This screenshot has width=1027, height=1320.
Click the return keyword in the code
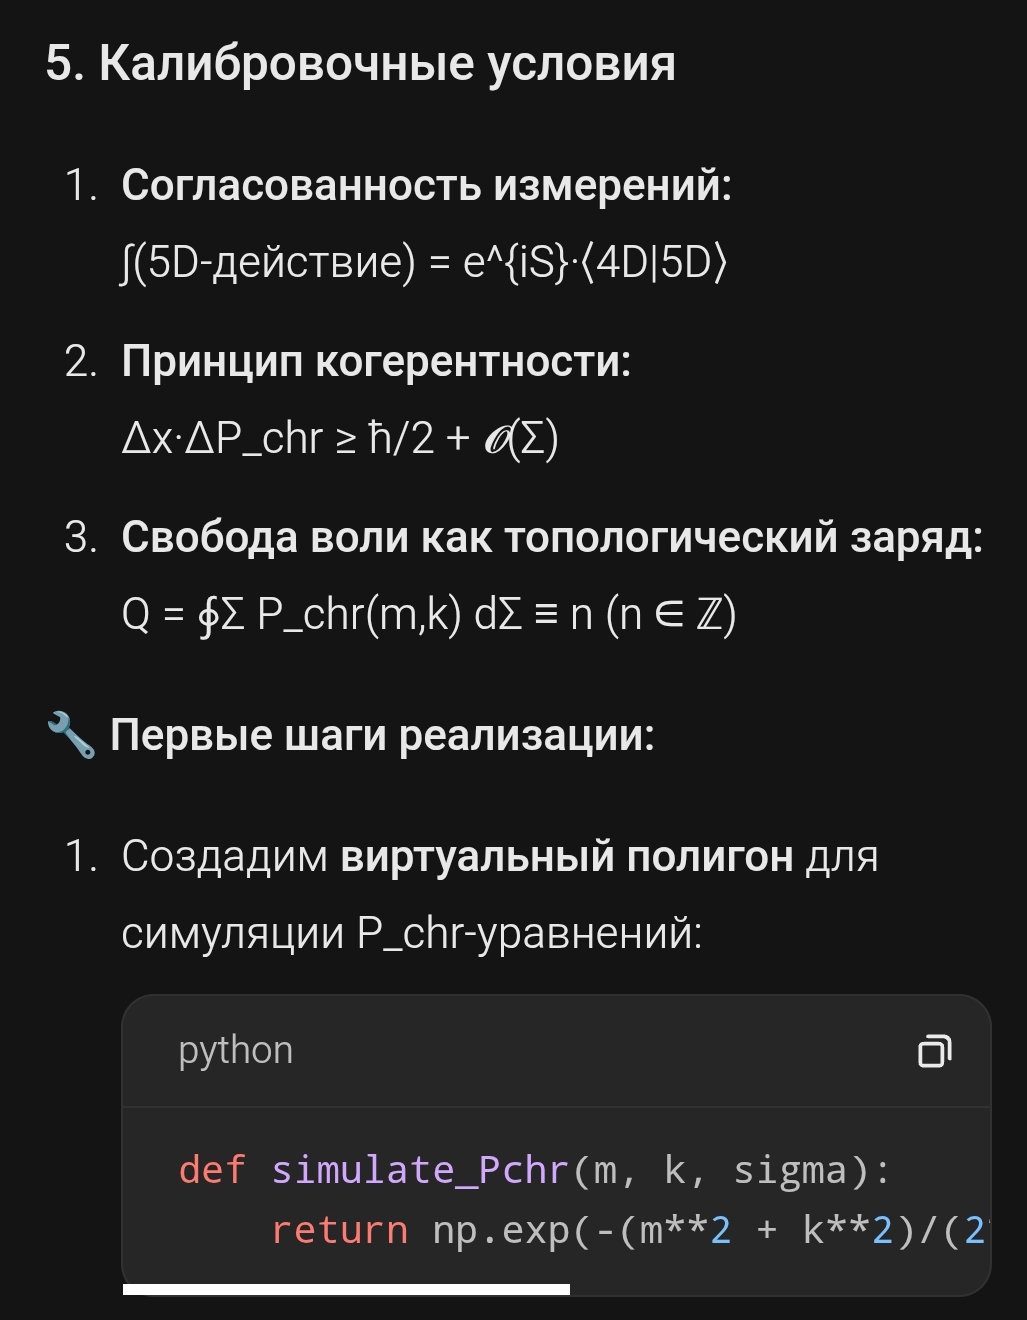coord(340,1229)
